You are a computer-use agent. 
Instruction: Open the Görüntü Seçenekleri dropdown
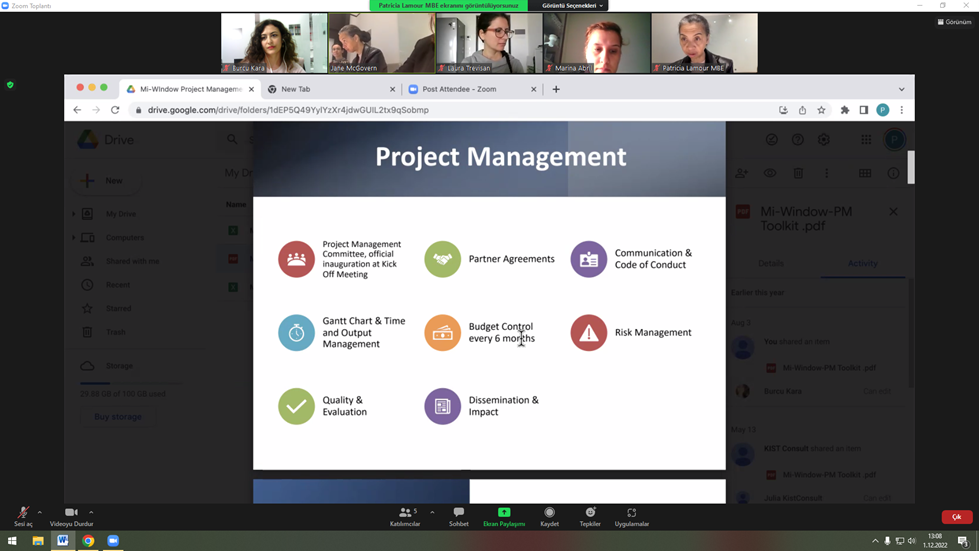coord(573,6)
